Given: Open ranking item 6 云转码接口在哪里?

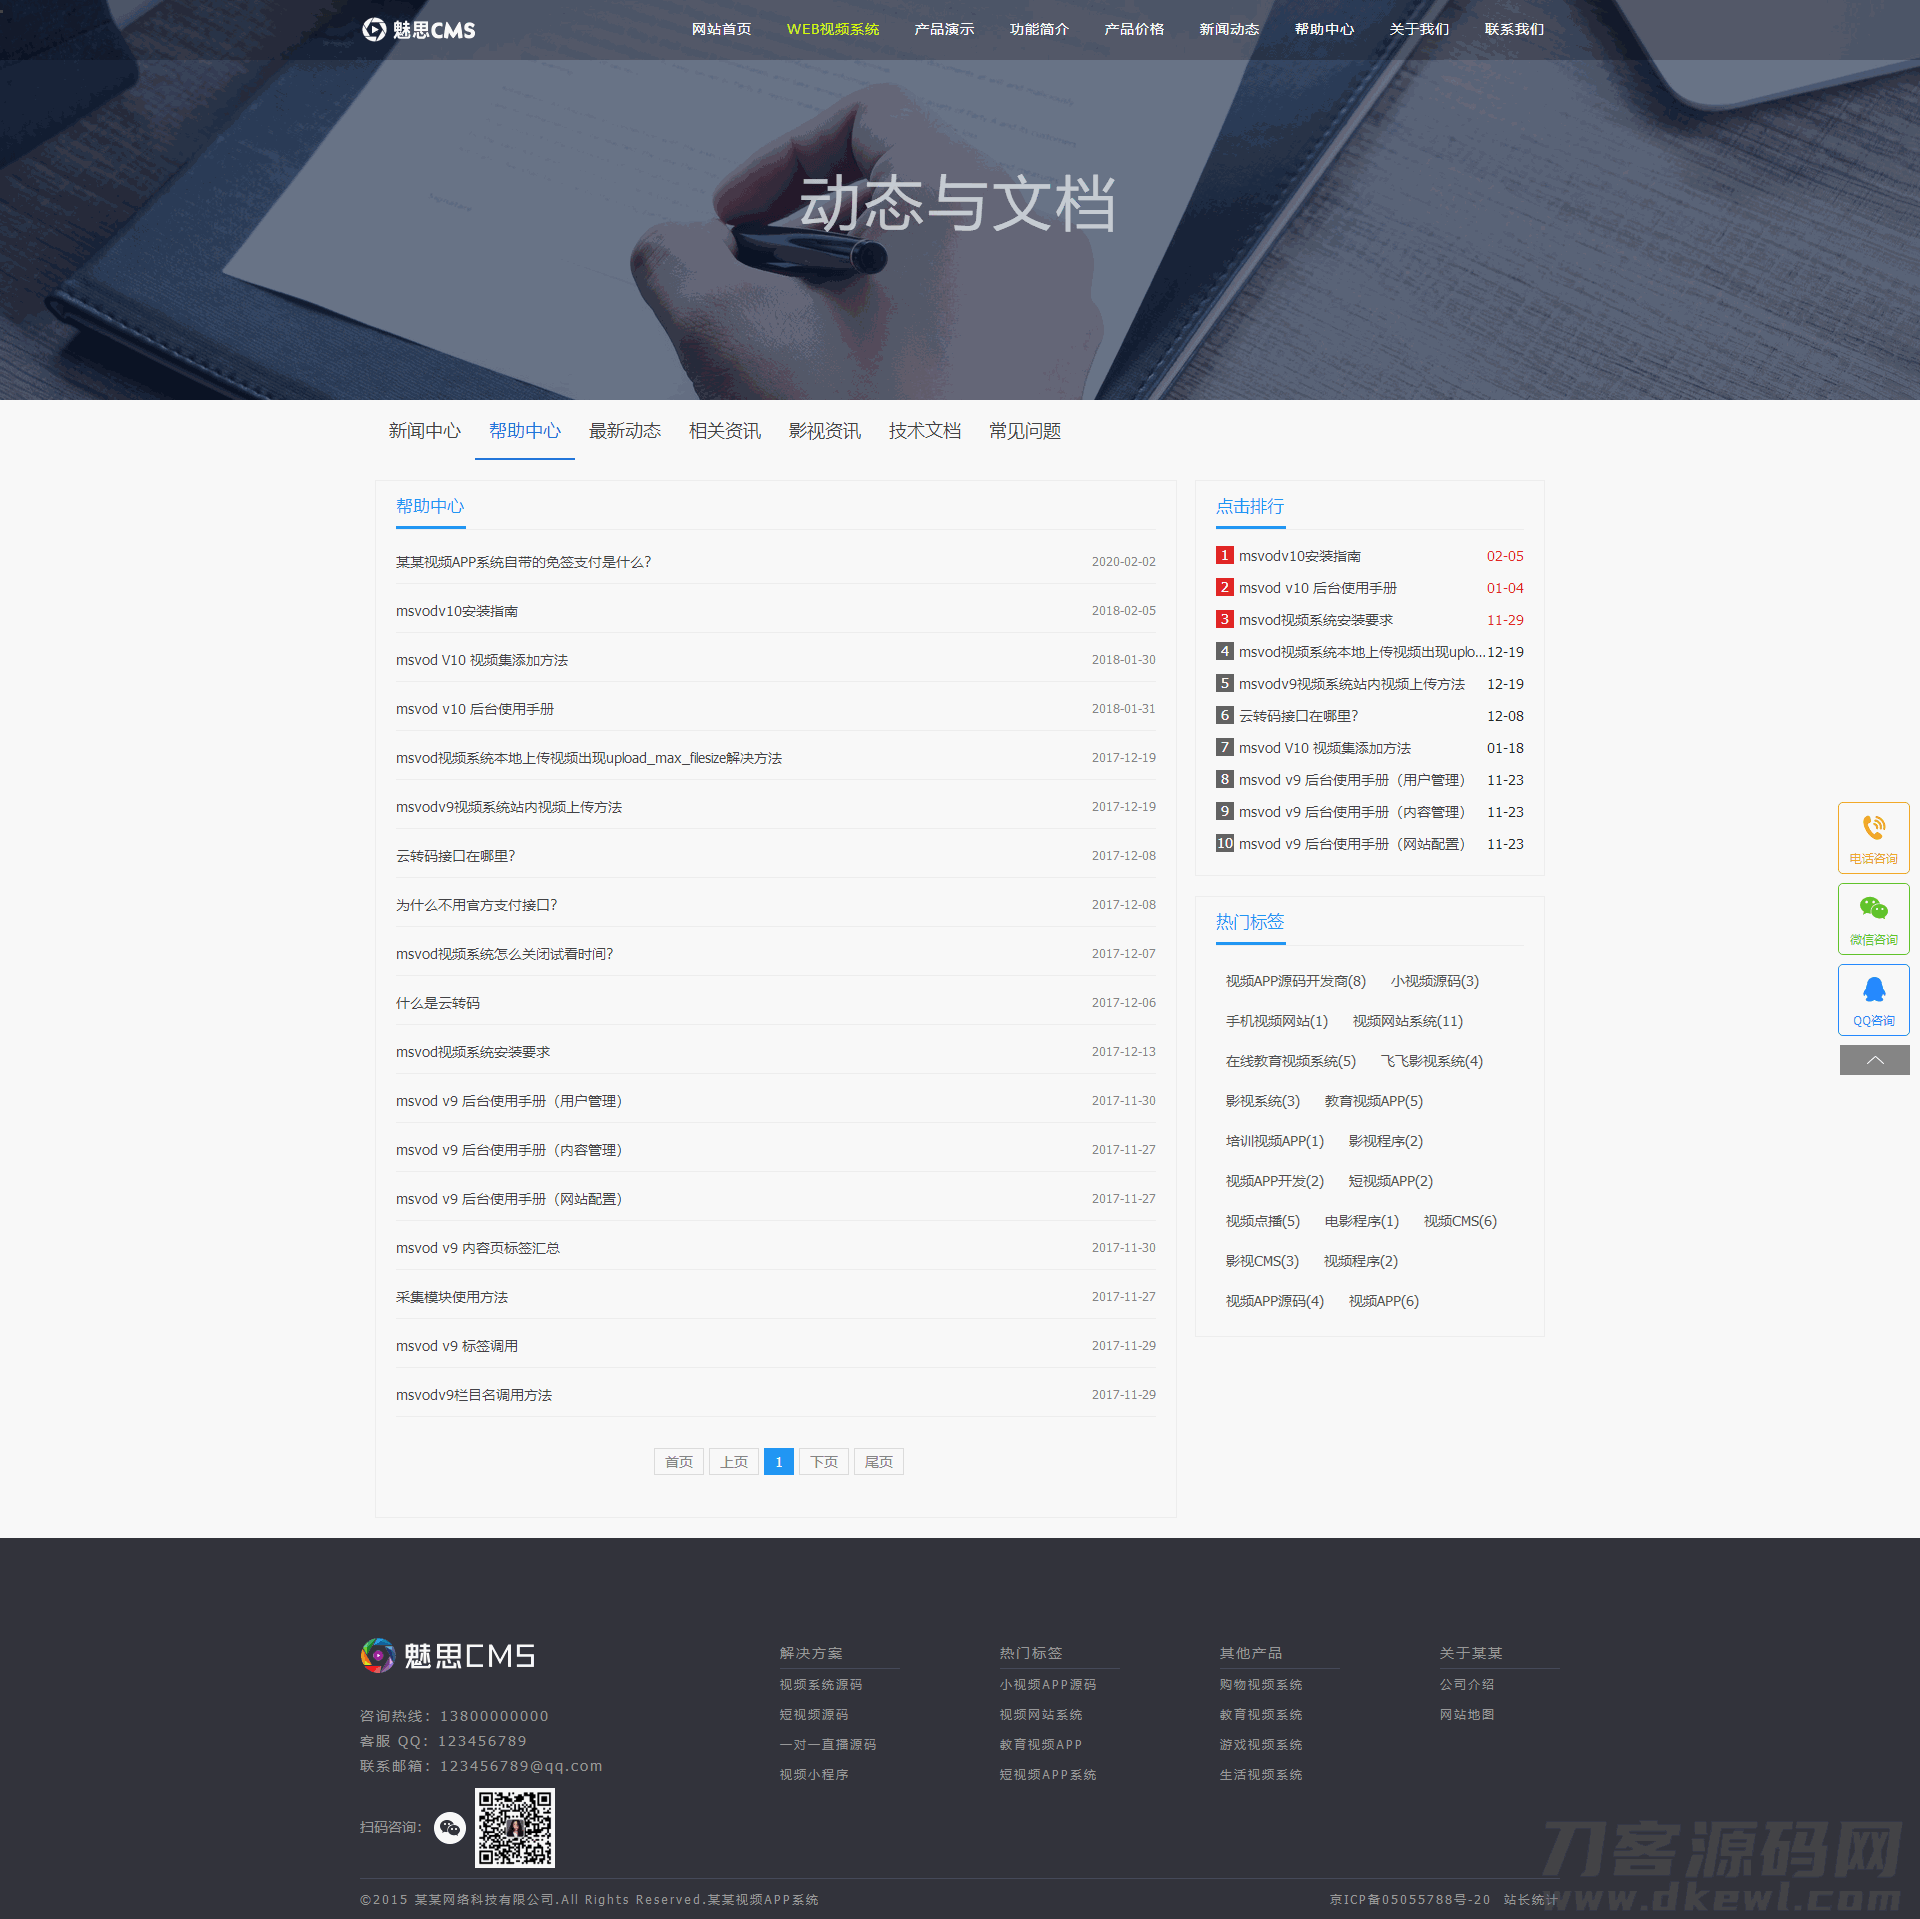Looking at the screenshot, I should pos(1298,716).
